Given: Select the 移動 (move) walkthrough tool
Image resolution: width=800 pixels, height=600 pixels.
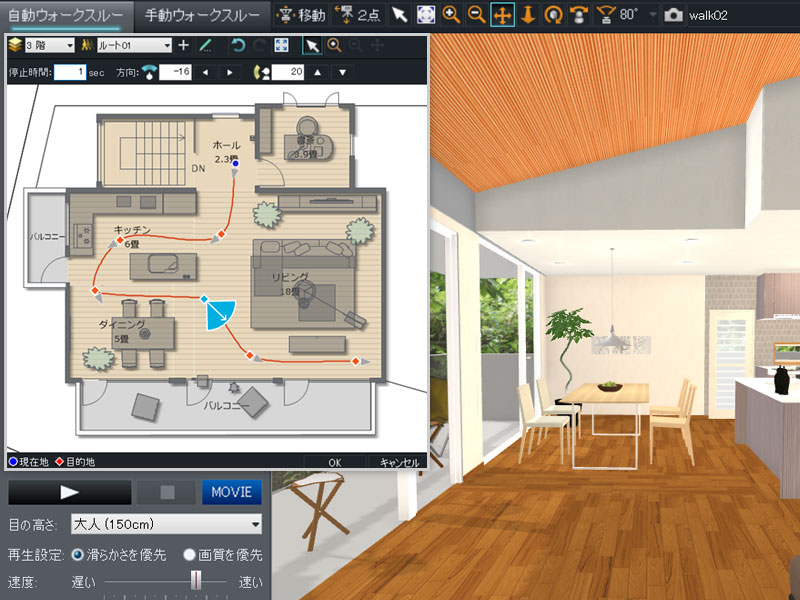Looking at the screenshot, I should (302, 14).
